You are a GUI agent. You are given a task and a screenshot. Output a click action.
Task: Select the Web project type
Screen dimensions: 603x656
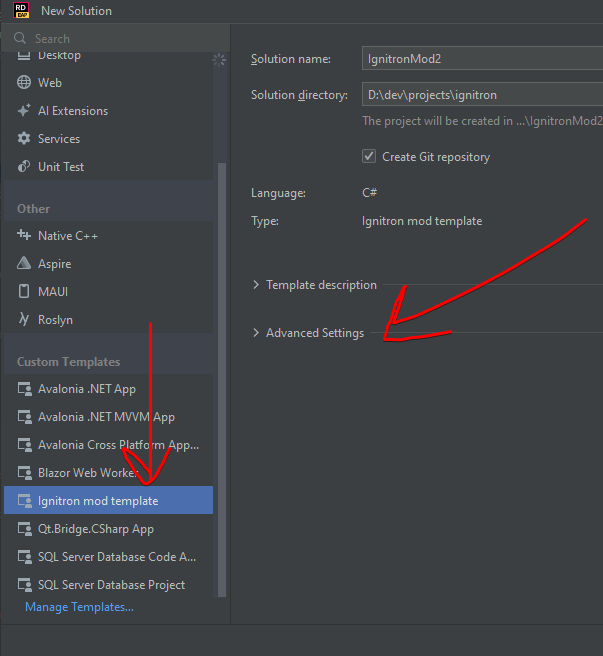[x=108, y=82]
